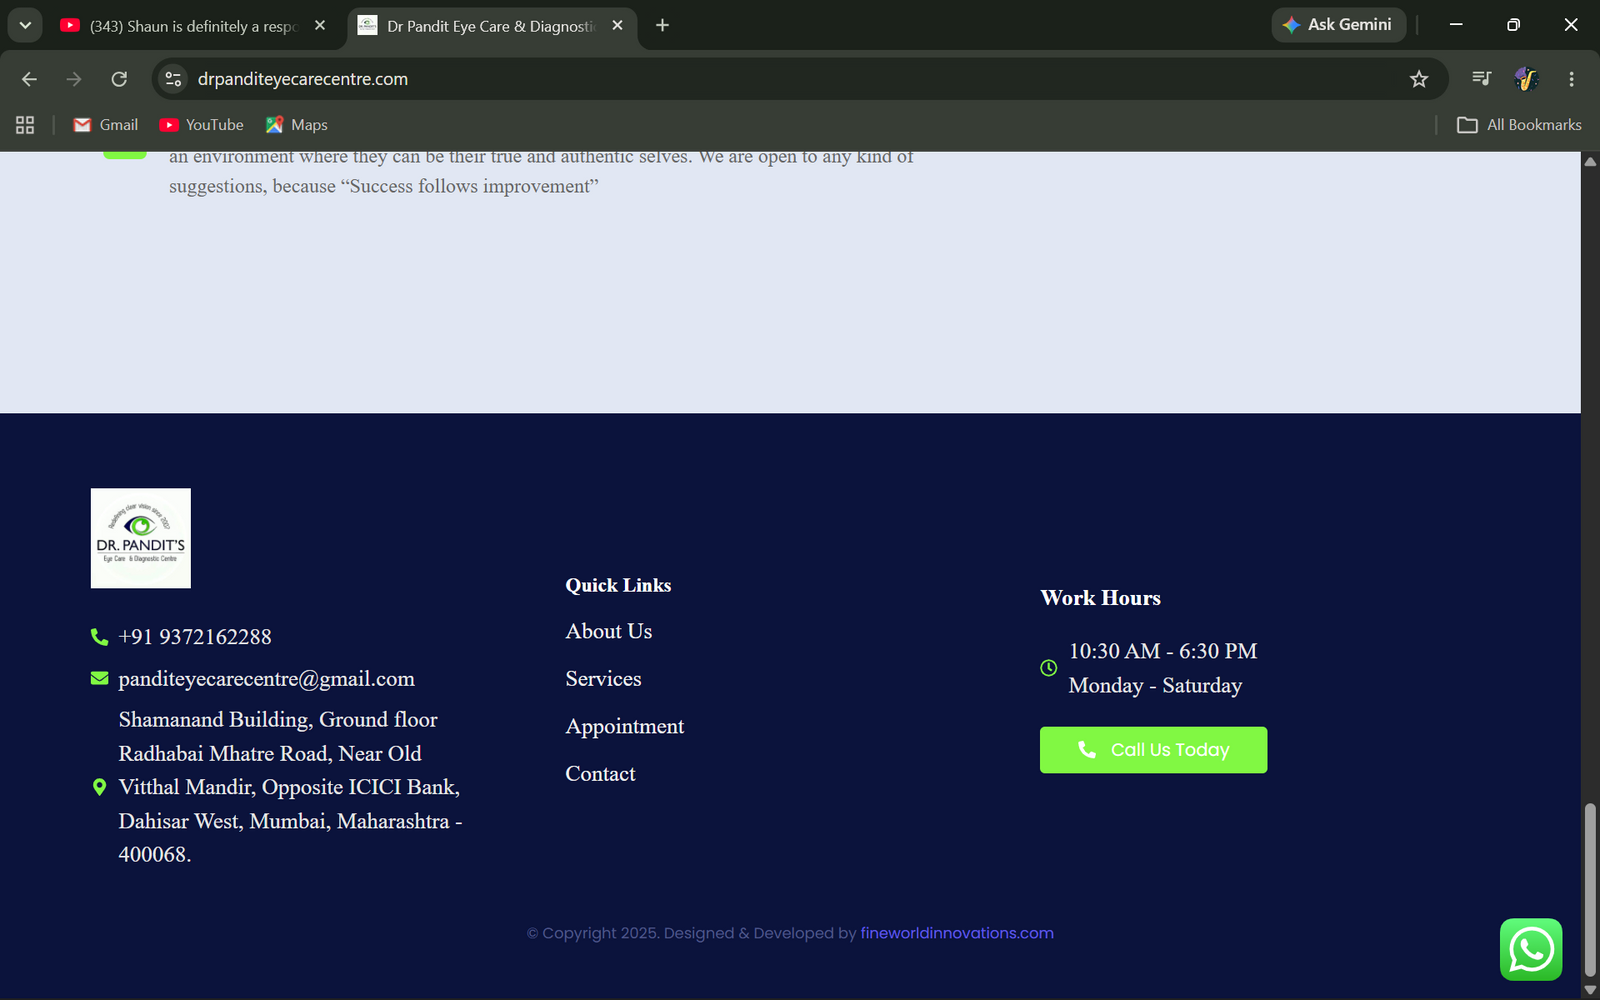The height and width of the screenshot is (1000, 1600).
Task: Close the Shaun YouTube tab
Action: pos(320,25)
